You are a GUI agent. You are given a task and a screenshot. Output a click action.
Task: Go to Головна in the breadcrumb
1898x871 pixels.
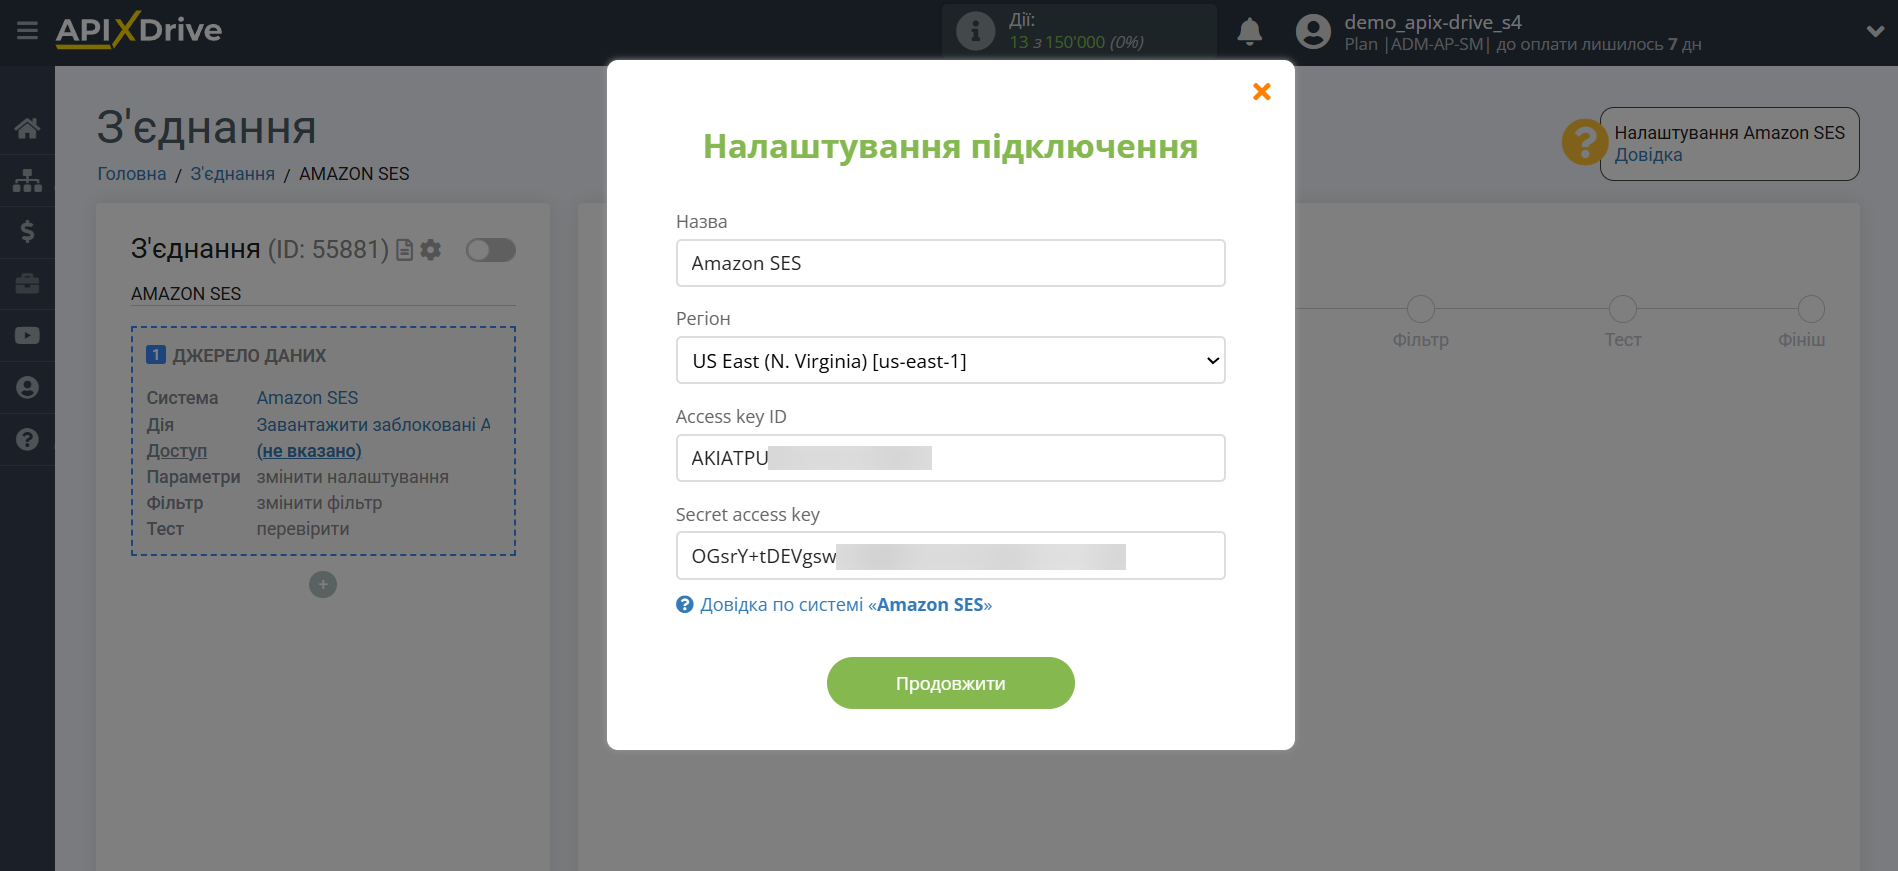coord(132,174)
